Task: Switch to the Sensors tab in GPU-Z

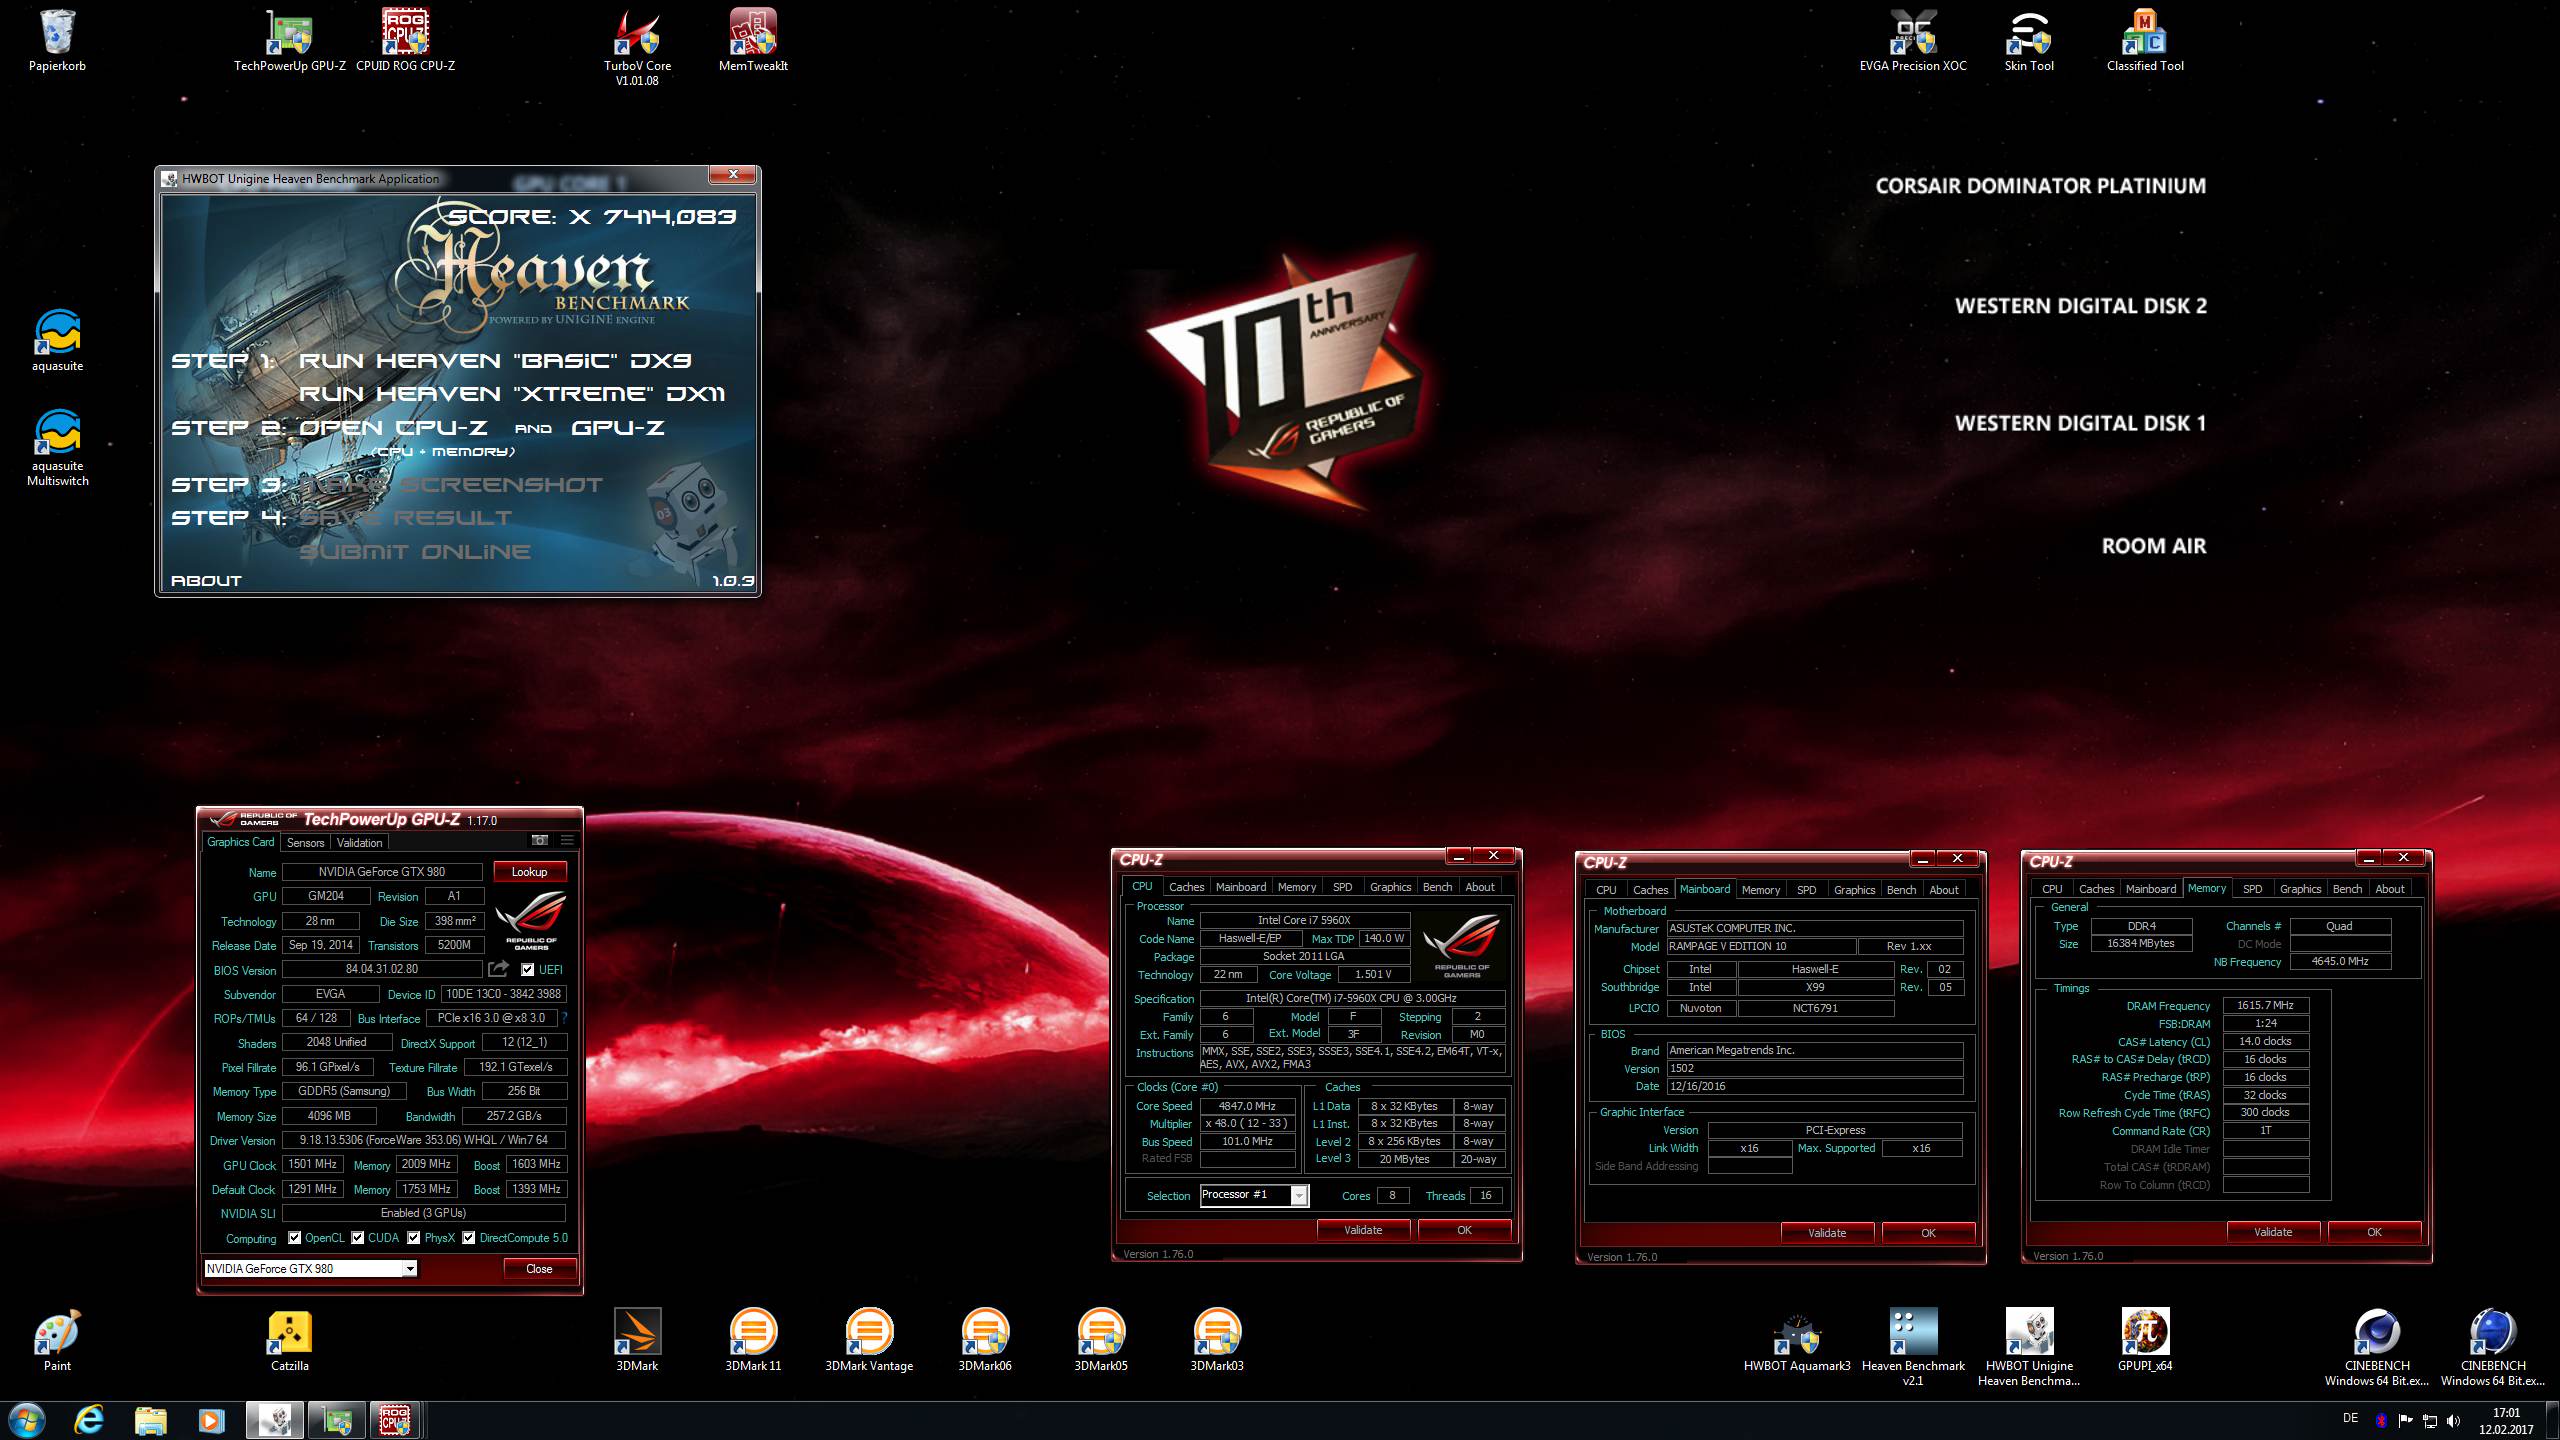Action: pyautogui.click(x=306, y=843)
